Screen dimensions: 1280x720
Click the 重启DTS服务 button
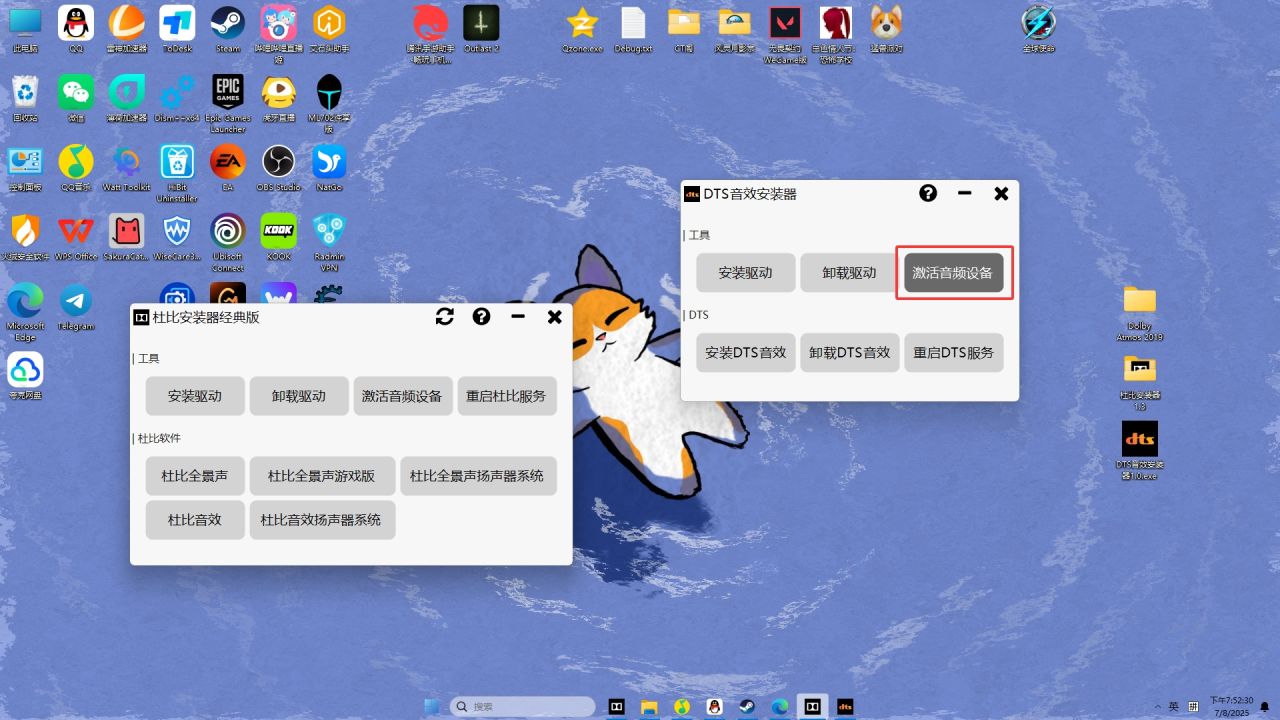point(954,353)
